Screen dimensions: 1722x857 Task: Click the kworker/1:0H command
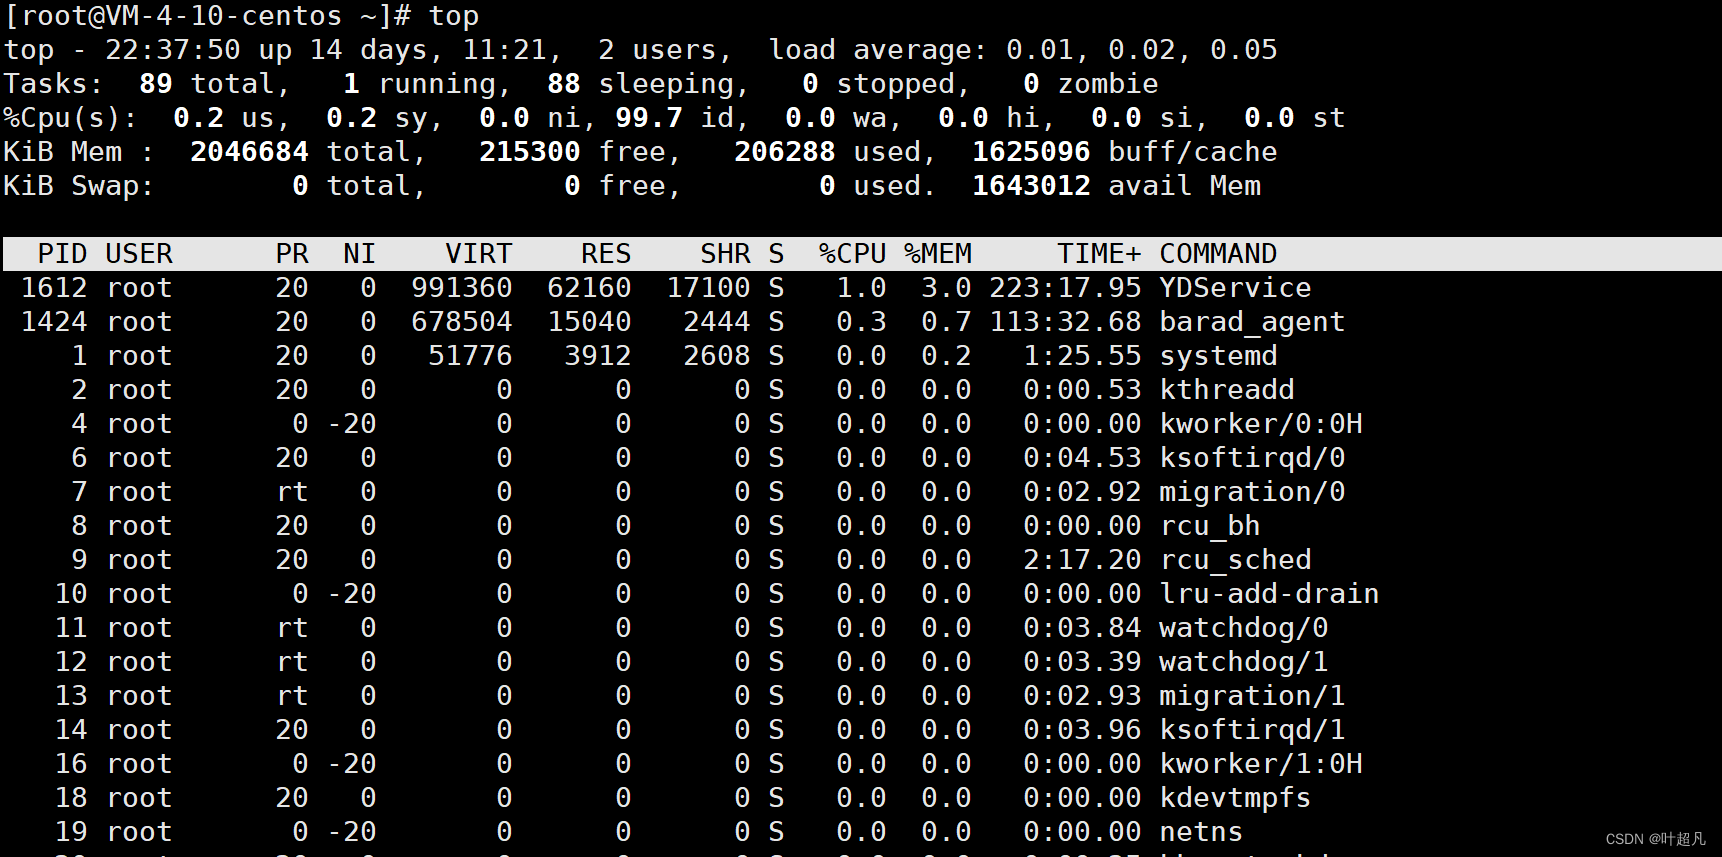(x=1261, y=764)
